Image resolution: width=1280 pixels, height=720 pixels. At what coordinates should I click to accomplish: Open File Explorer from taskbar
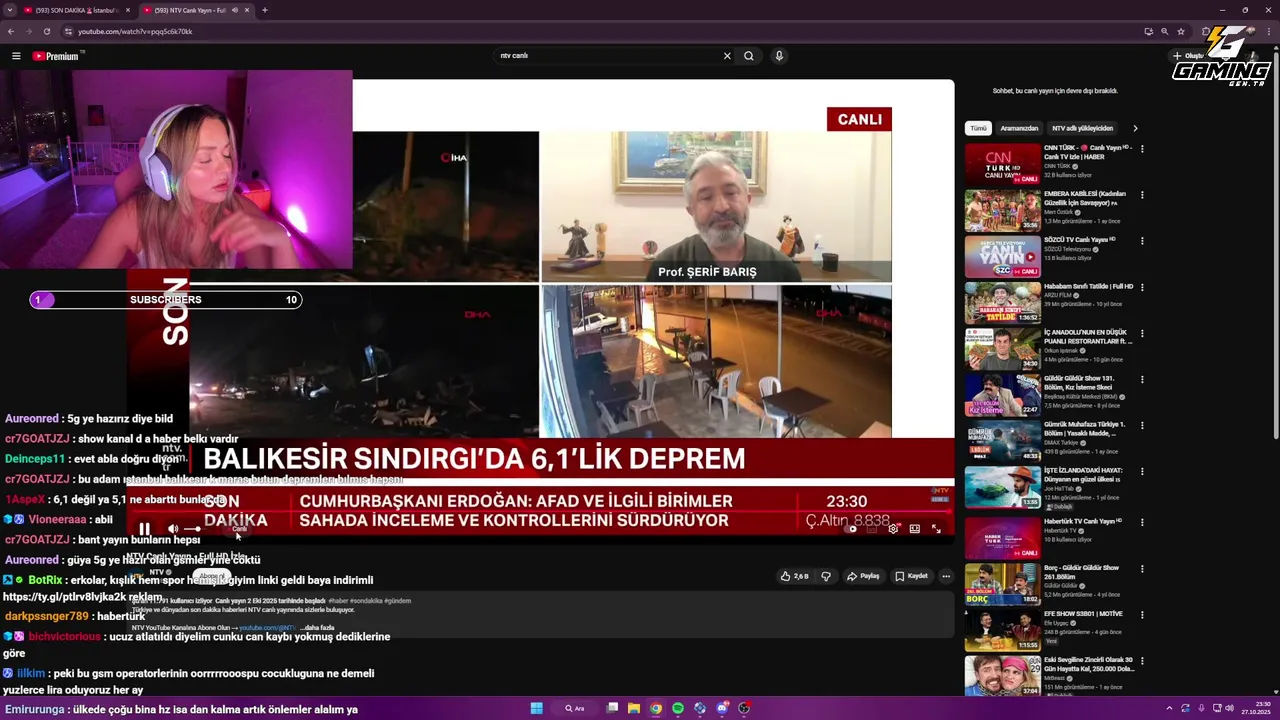pyautogui.click(x=634, y=708)
